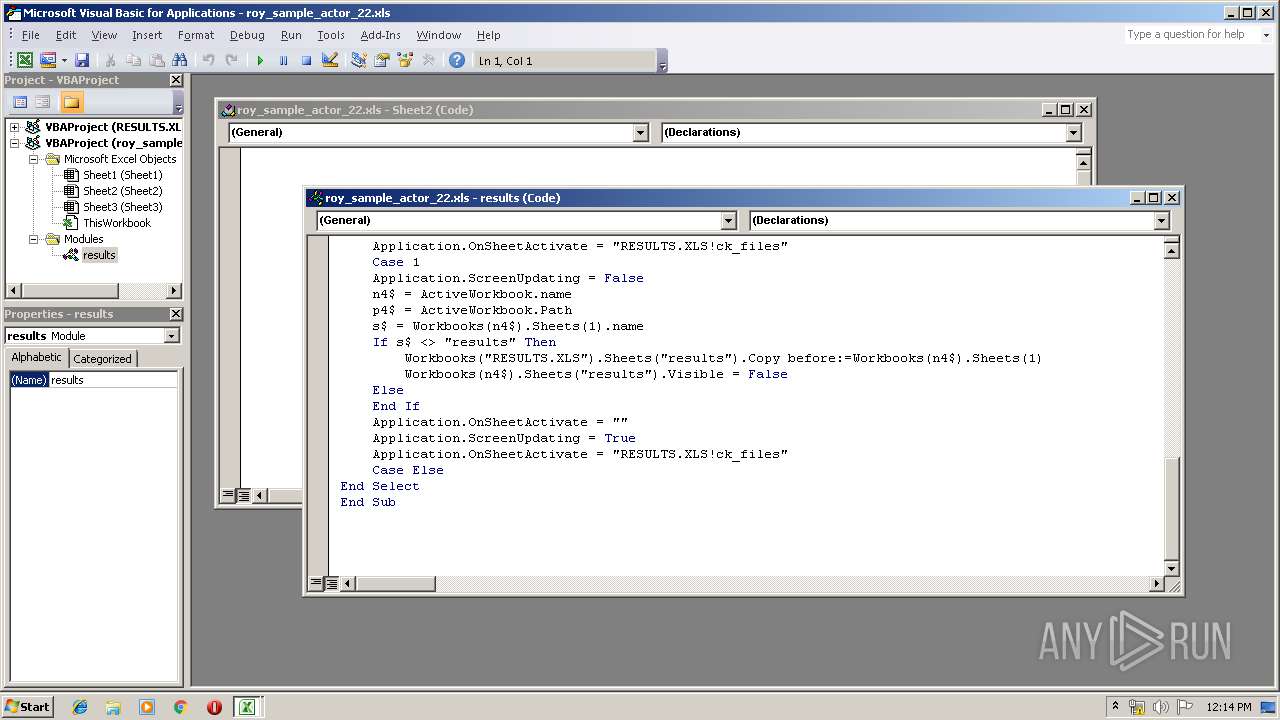The image size is (1280, 720).
Task: Collapse the Modules folder
Action: click(x=33, y=239)
